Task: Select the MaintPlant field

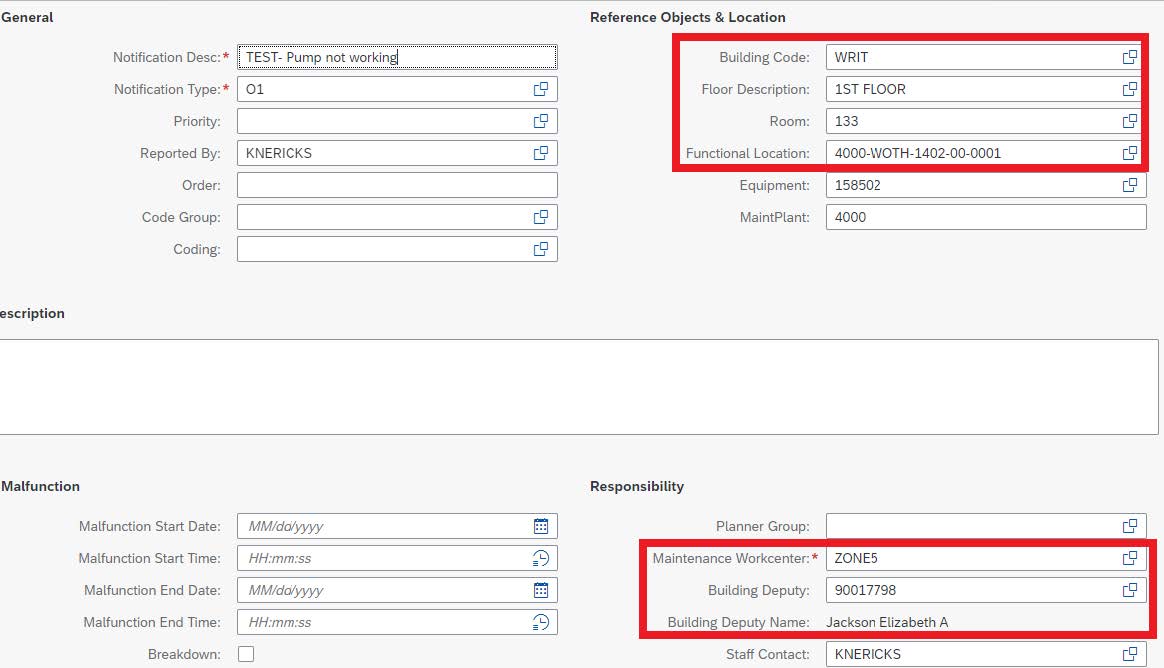Action: tap(986, 217)
